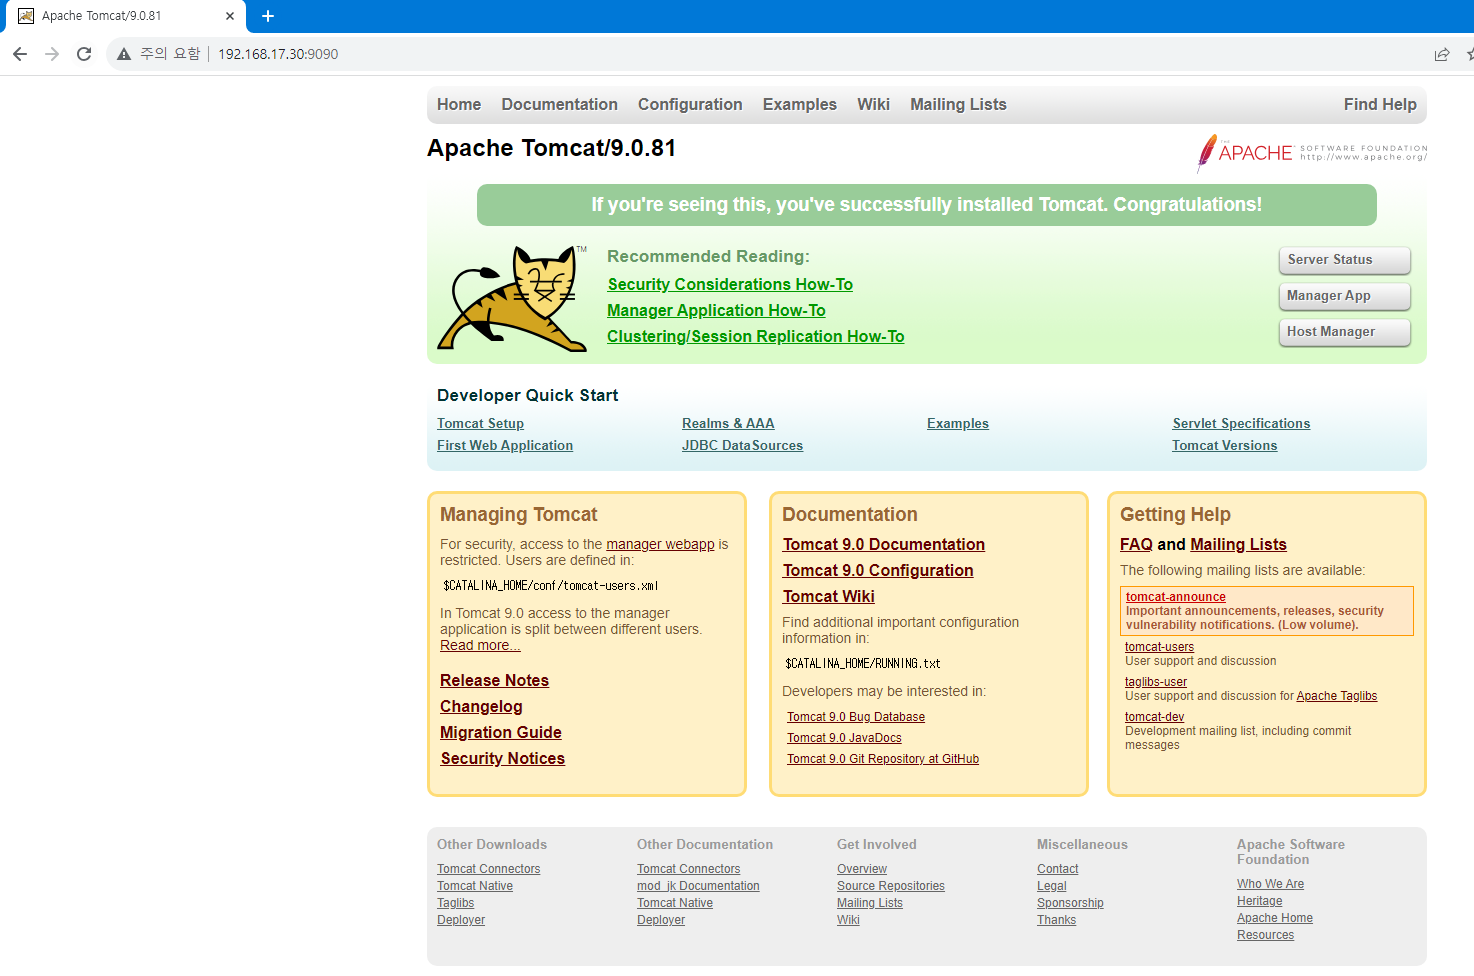
Task: Open Tomcat 9.0 Configuration link
Action: (x=878, y=570)
